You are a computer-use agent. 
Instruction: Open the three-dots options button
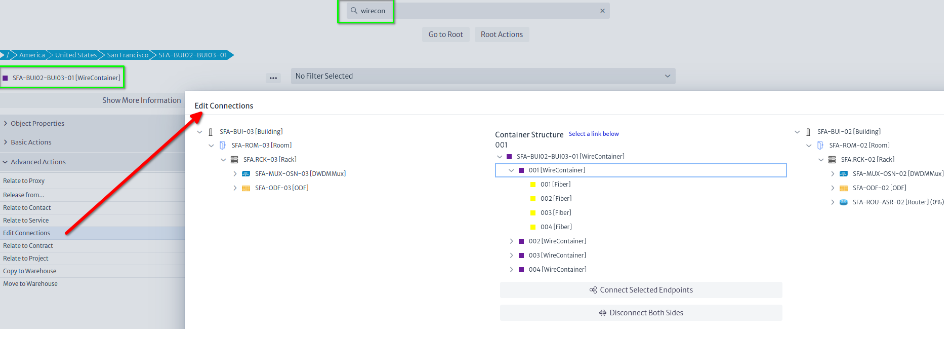tap(273, 78)
